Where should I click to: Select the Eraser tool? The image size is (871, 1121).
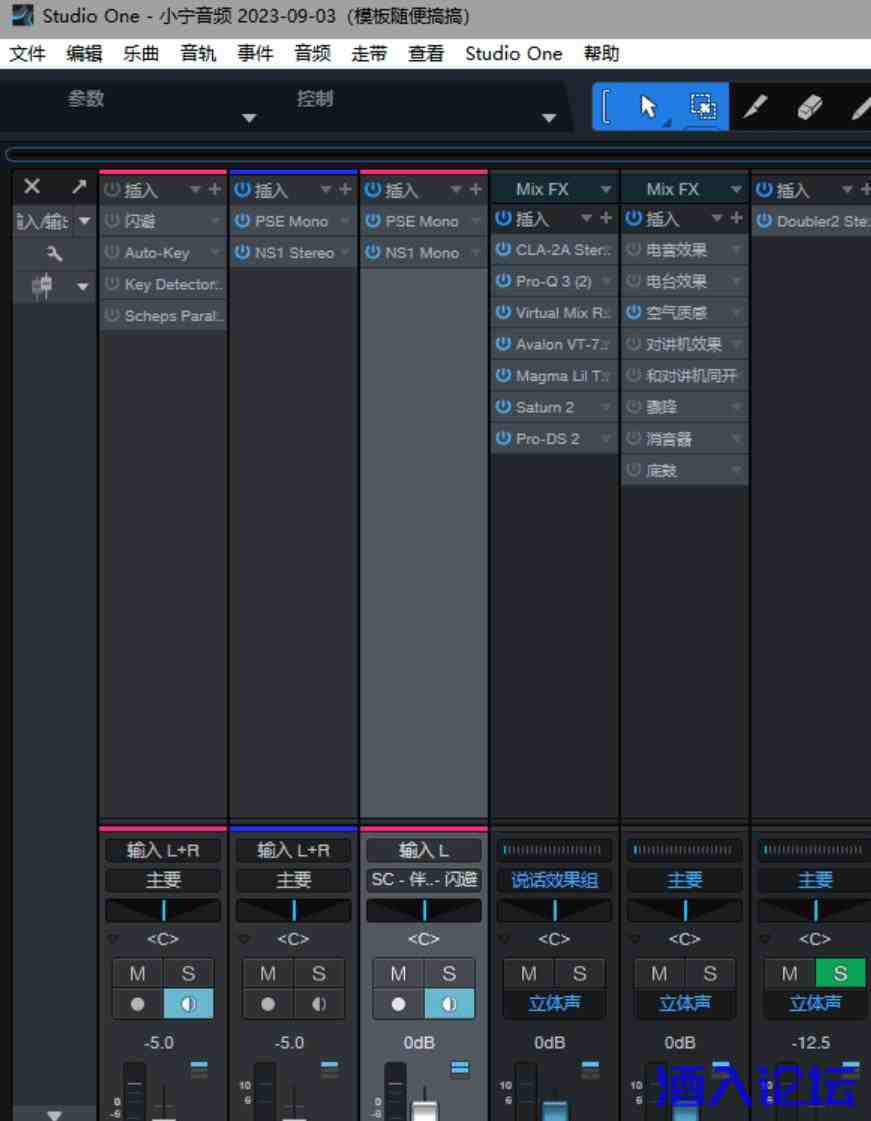click(809, 107)
